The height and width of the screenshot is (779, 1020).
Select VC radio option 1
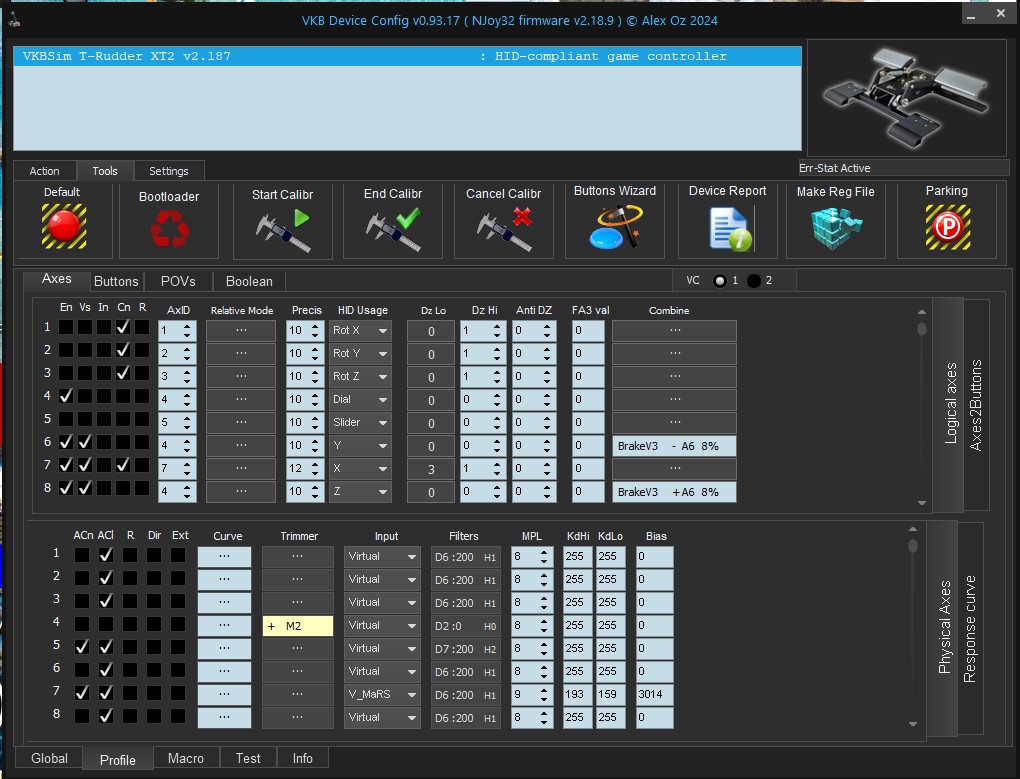tap(719, 281)
